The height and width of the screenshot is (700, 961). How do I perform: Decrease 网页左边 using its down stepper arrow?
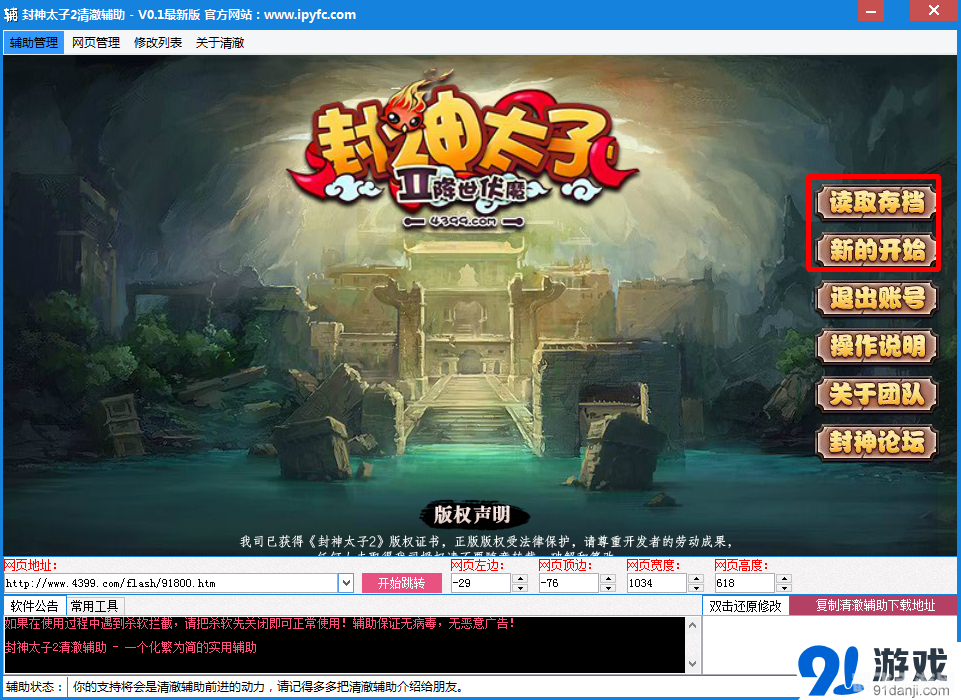[x=520, y=586]
